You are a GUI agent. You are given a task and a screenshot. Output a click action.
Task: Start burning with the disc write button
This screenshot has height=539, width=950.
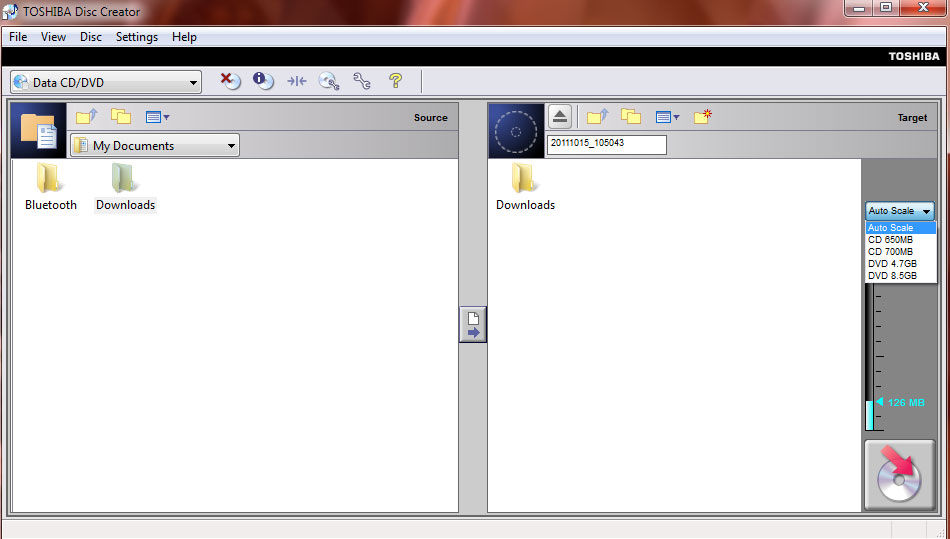coord(900,475)
